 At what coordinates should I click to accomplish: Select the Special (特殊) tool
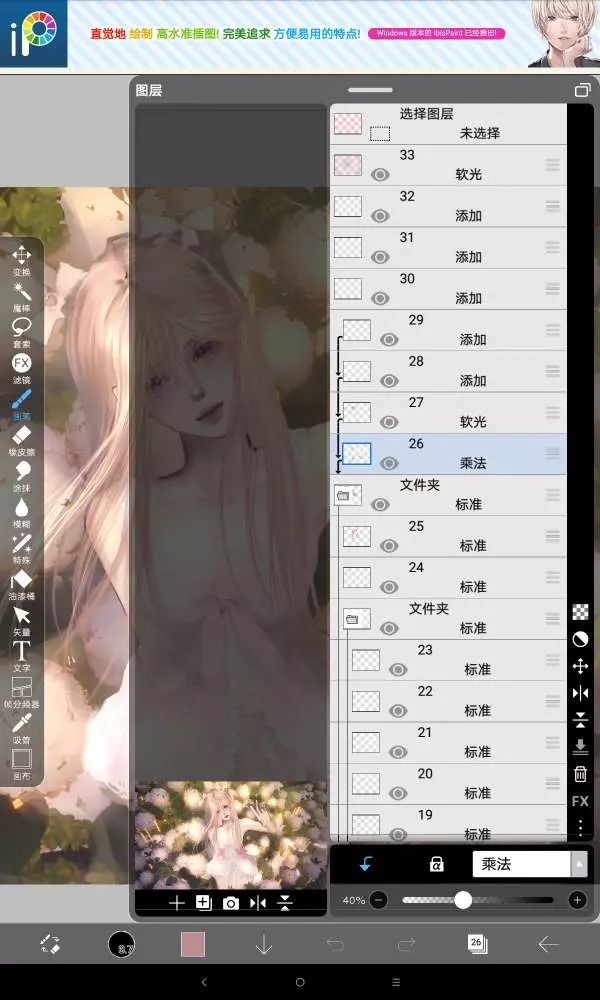coord(22,548)
